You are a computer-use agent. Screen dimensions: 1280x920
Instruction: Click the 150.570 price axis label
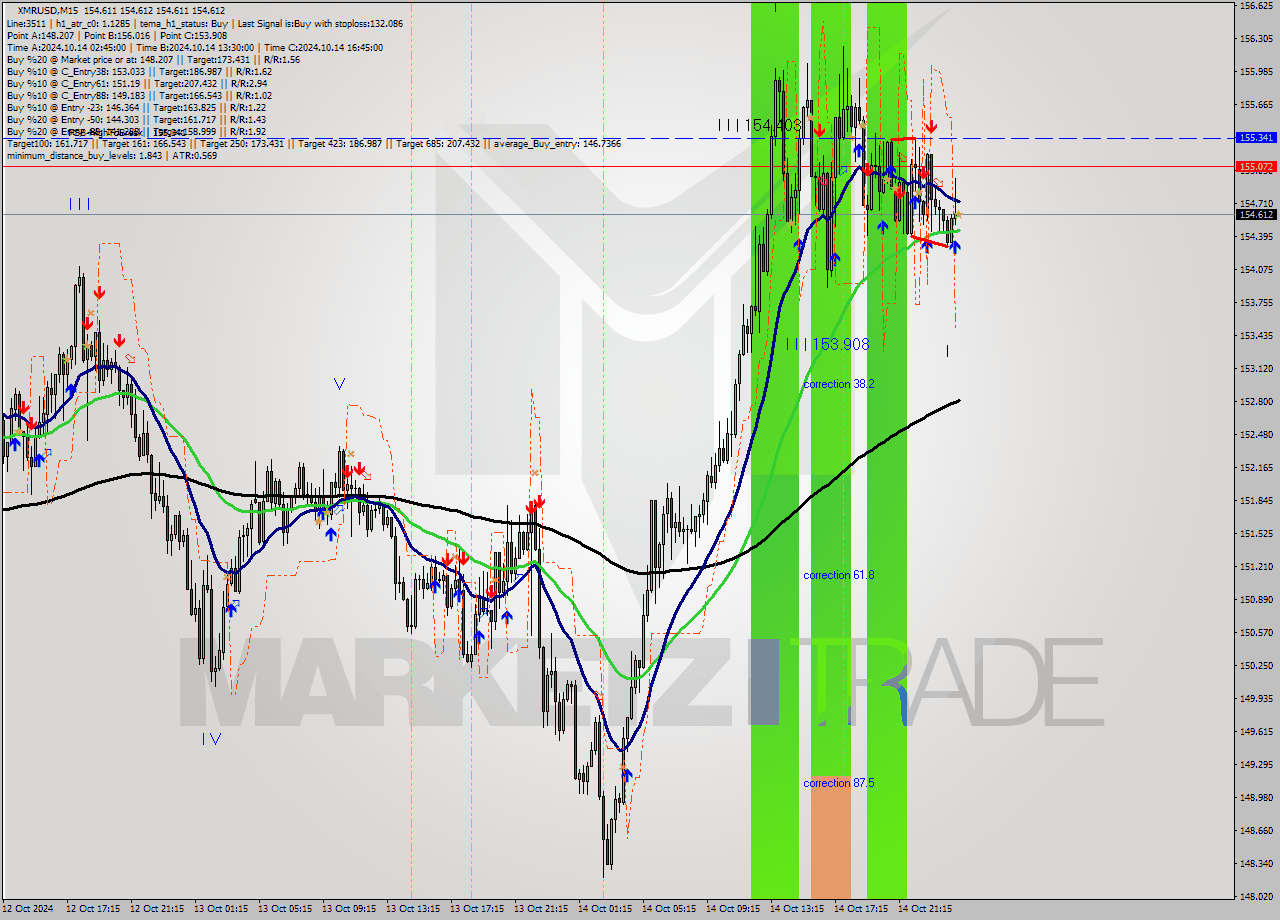(x=1256, y=633)
